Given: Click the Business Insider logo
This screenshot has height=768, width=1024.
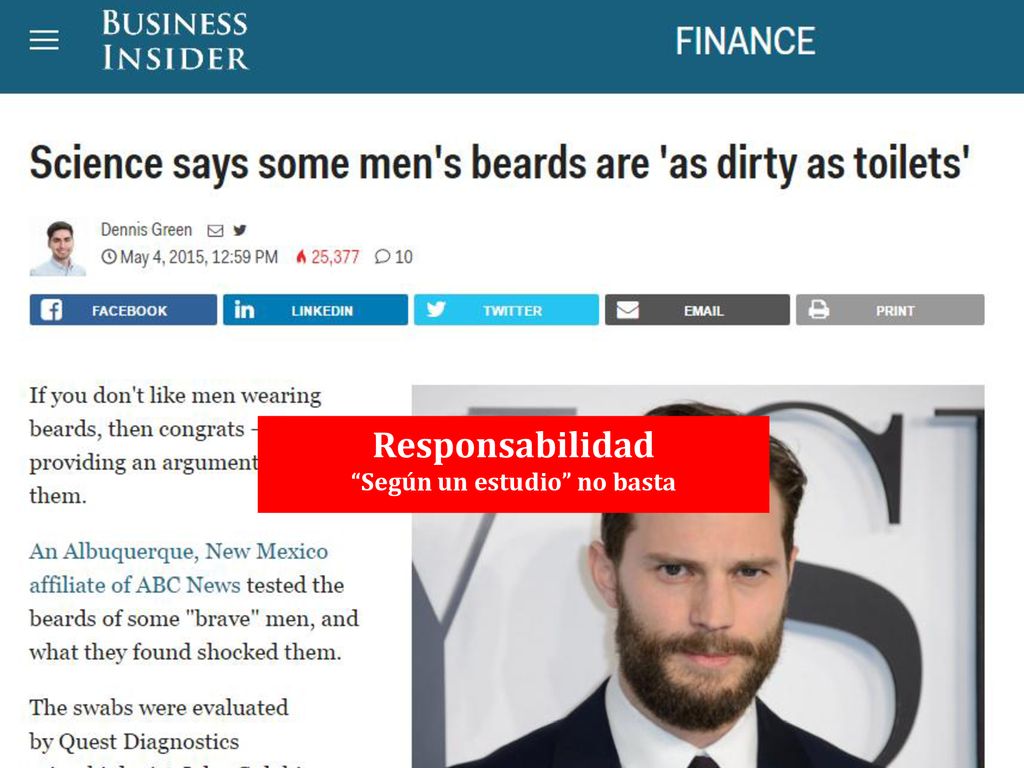Looking at the screenshot, I should (175, 40).
